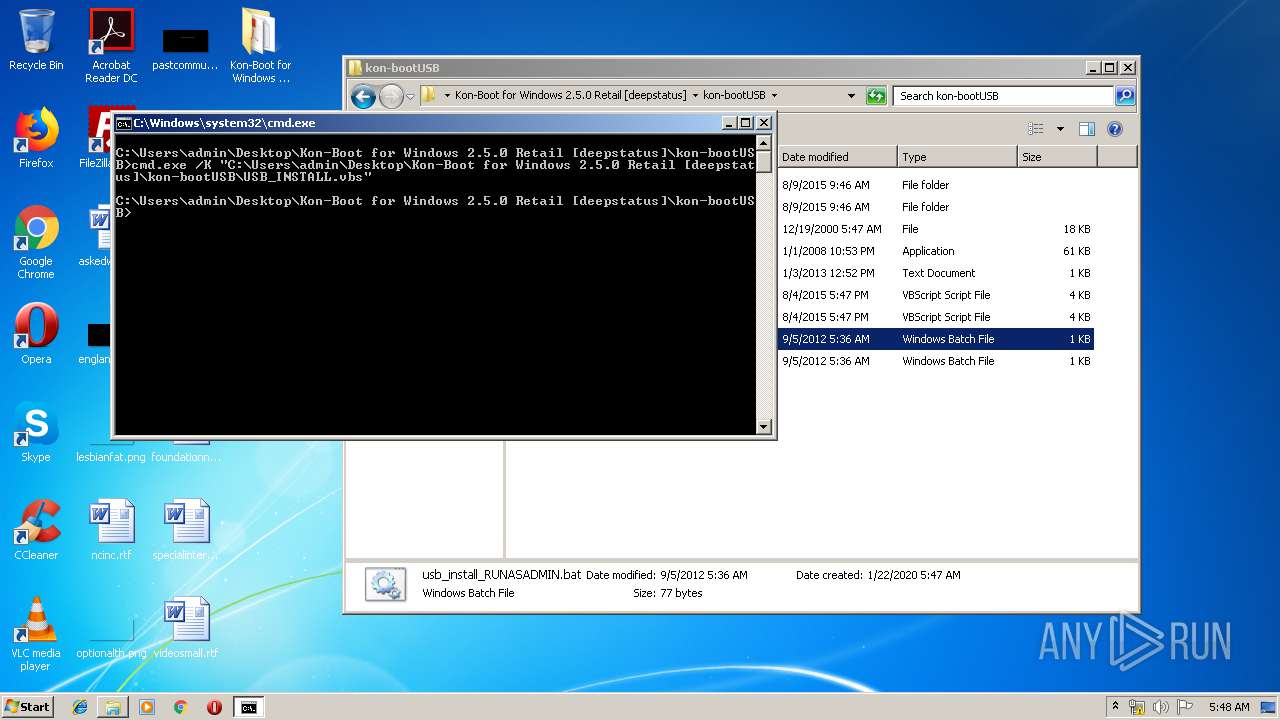Open Opera browser desktop shortcut
This screenshot has height=720, width=1280.
pos(36,335)
